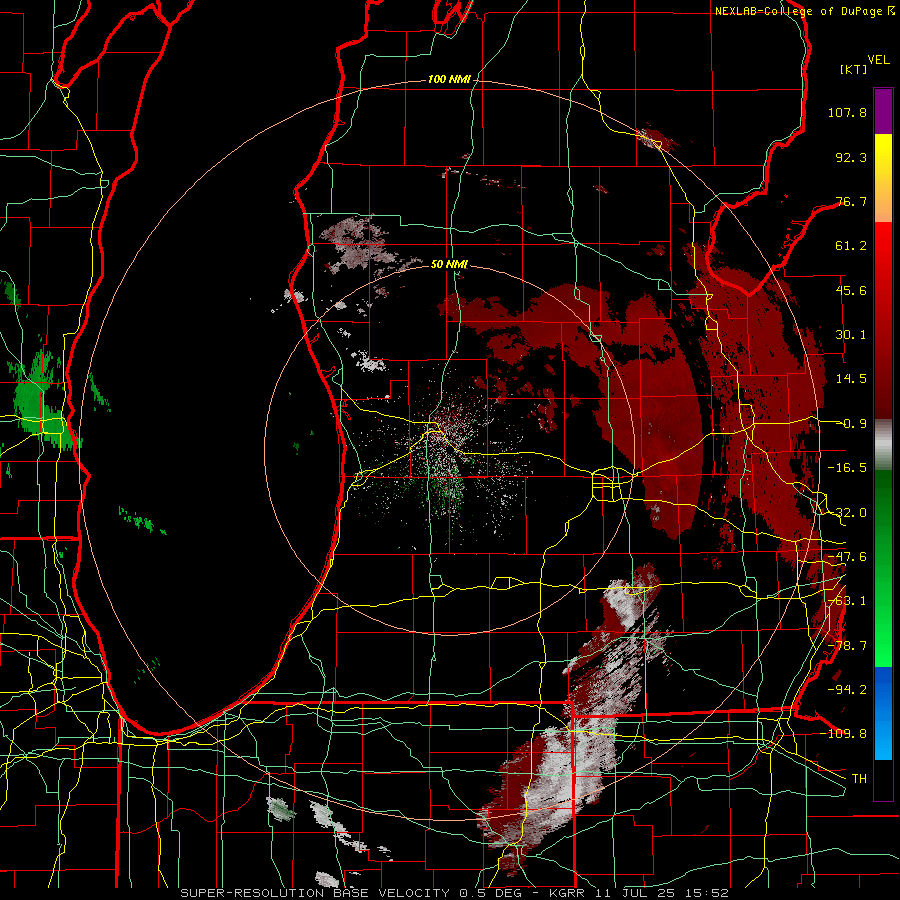Click the -47.6 velocity scale value
Viewport: 900px width, 900px height.
(847, 557)
